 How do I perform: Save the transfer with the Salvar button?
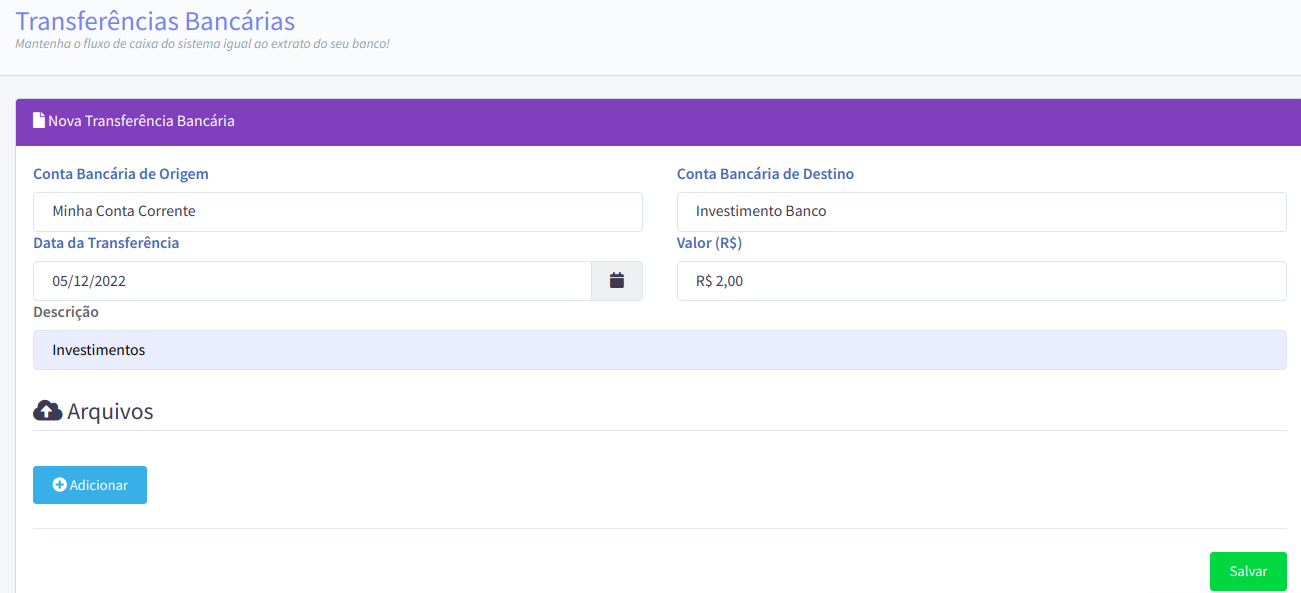[1248, 571]
